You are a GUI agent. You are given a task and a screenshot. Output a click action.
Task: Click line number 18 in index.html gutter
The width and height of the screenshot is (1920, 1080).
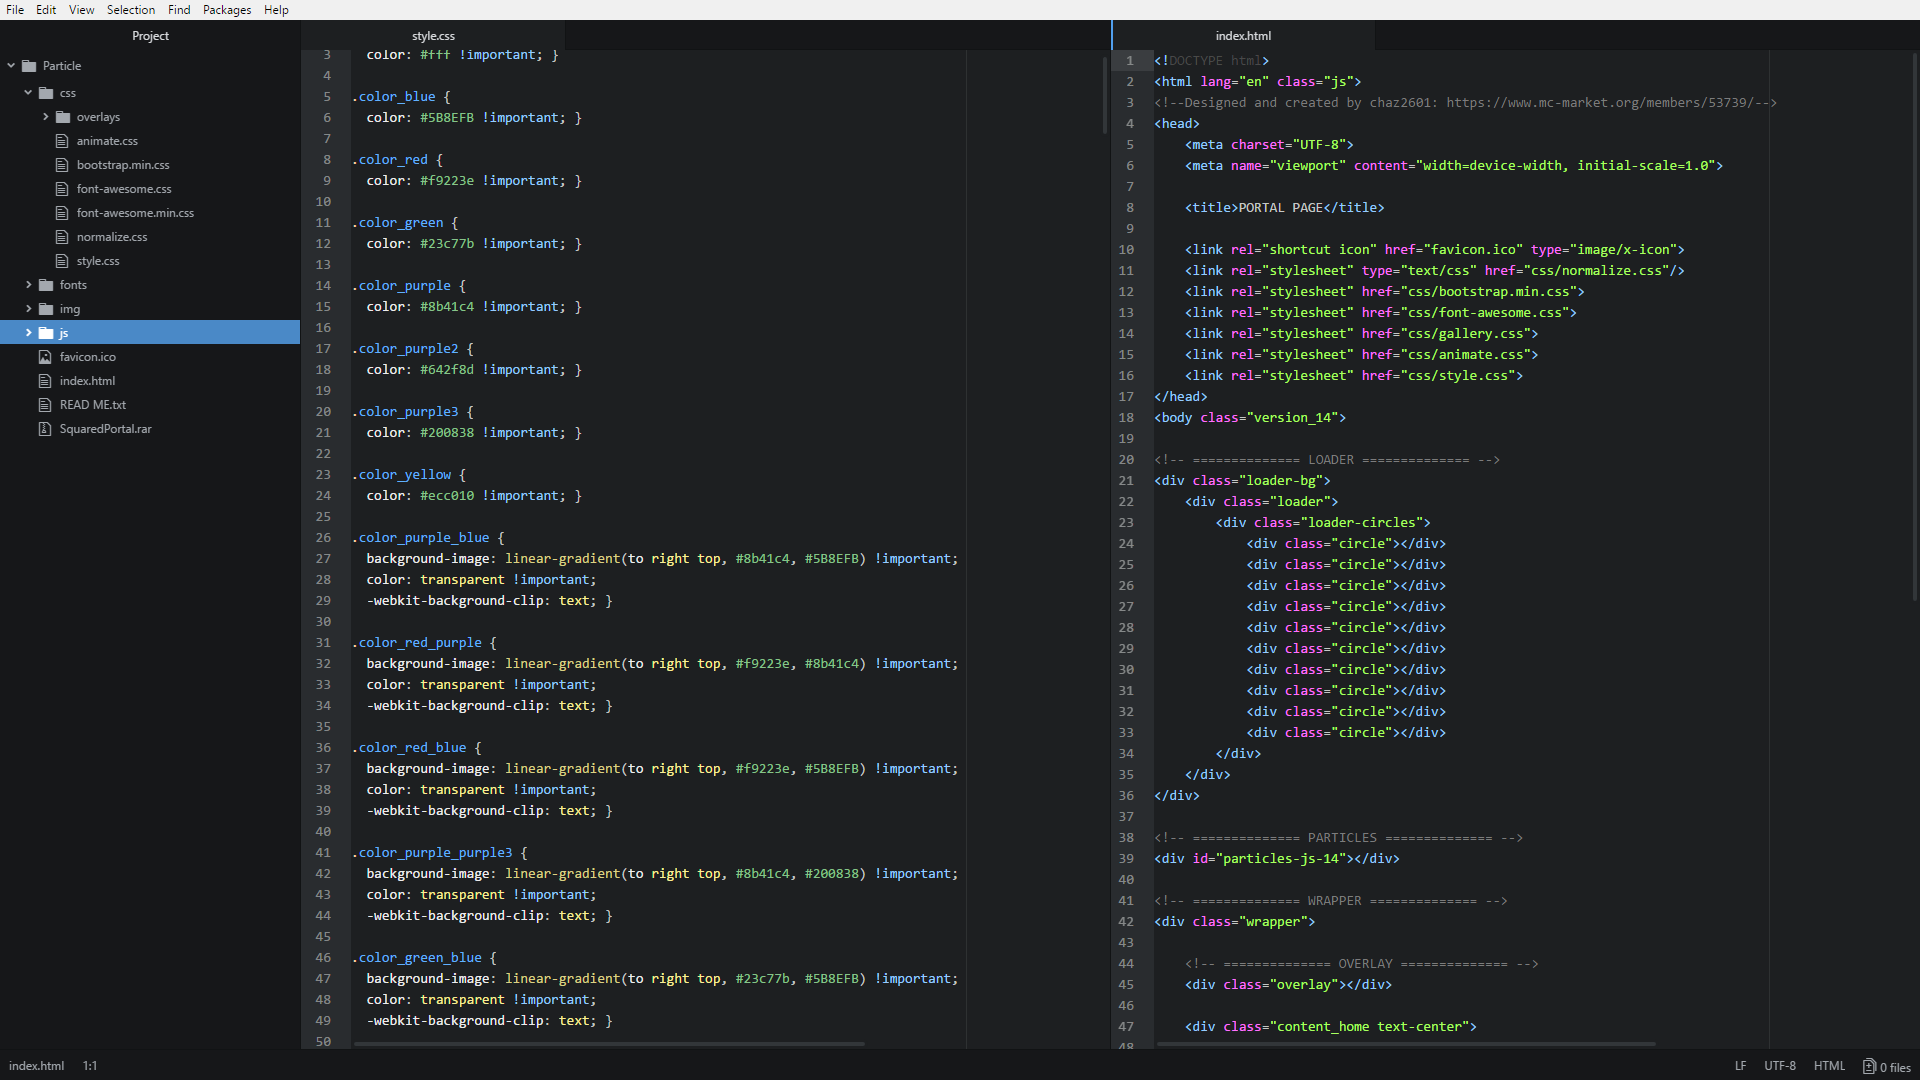pyautogui.click(x=1126, y=418)
